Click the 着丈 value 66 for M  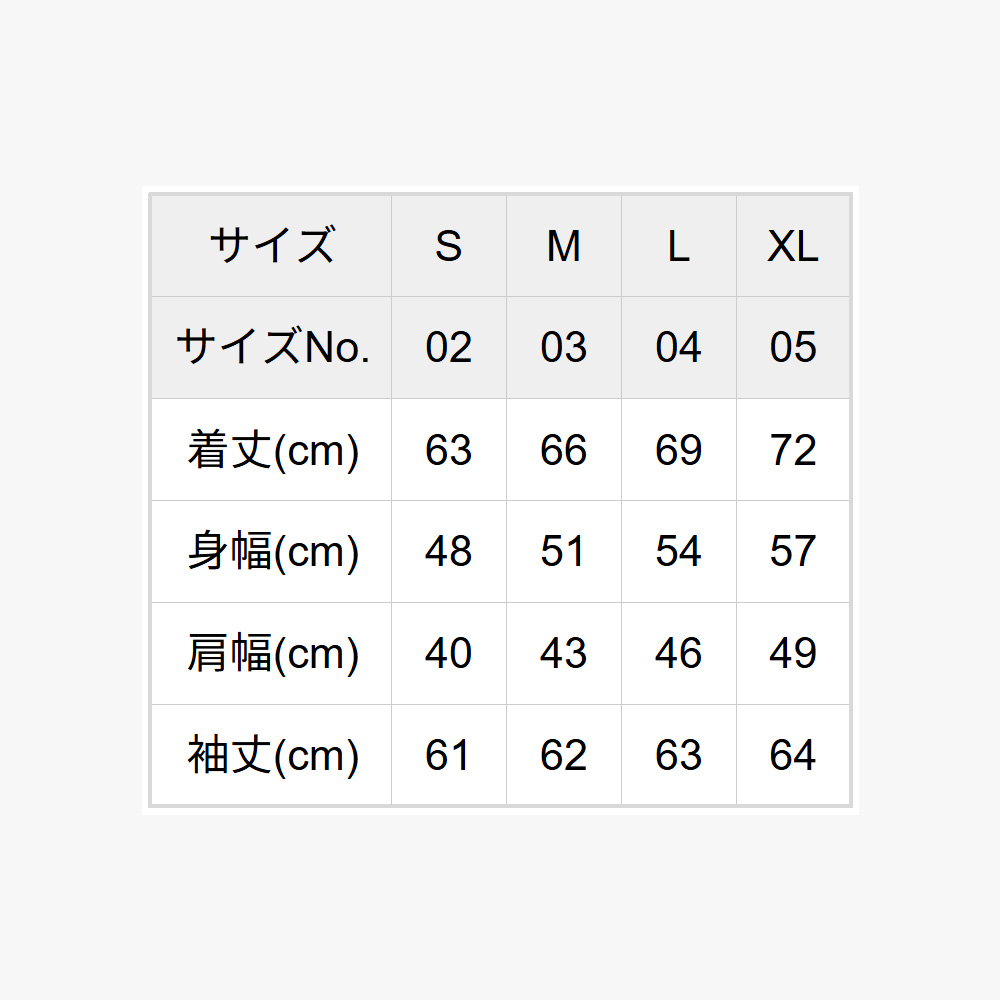point(564,450)
